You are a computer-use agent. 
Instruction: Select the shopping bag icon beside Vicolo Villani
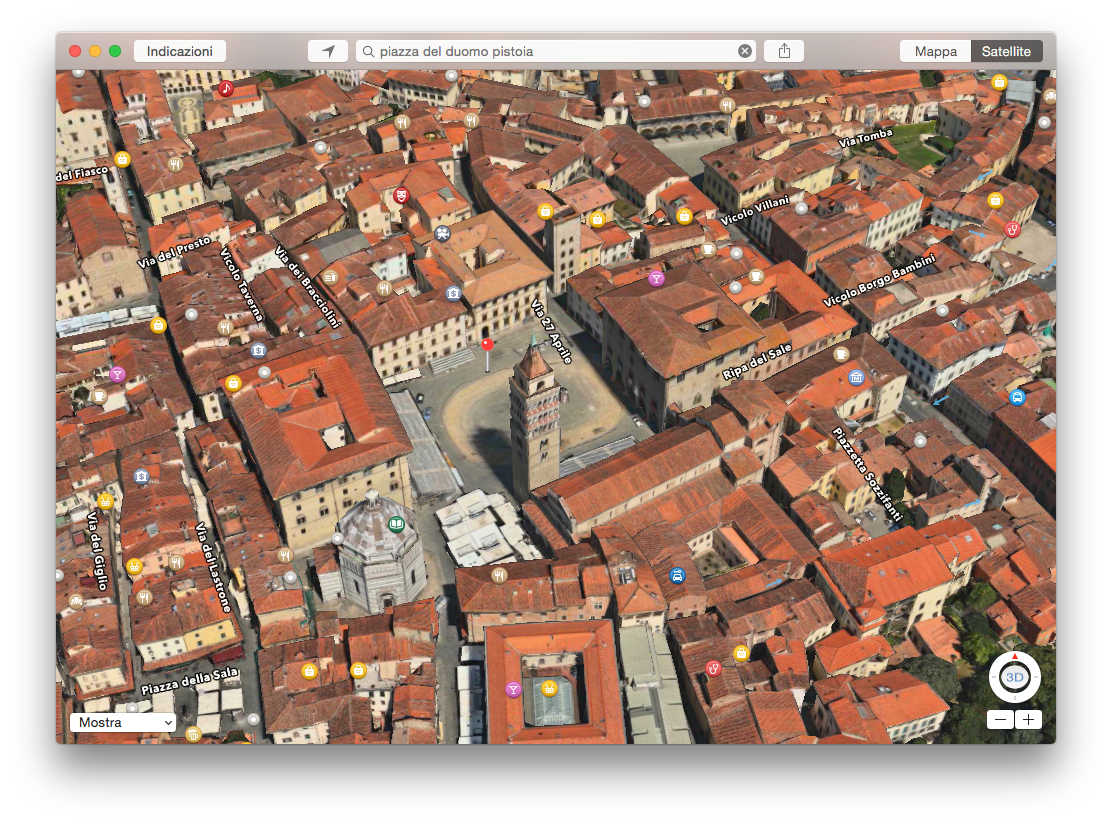point(684,216)
